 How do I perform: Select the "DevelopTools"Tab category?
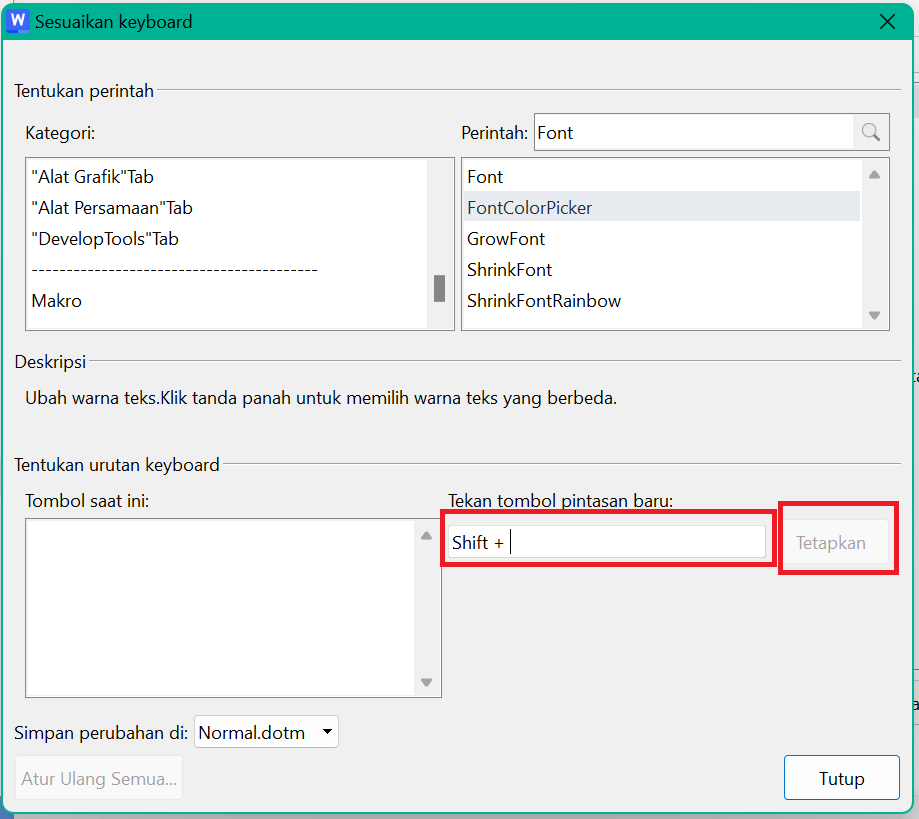105,239
